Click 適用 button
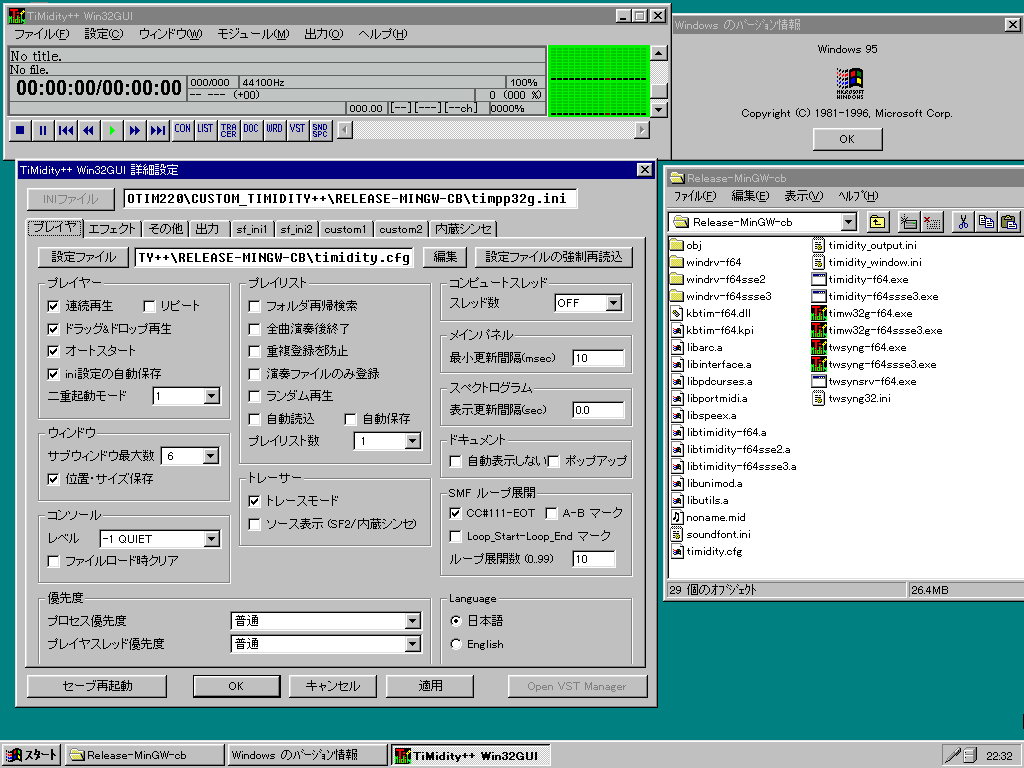Image resolution: width=1024 pixels, height=768 pixels. [430, 686]
